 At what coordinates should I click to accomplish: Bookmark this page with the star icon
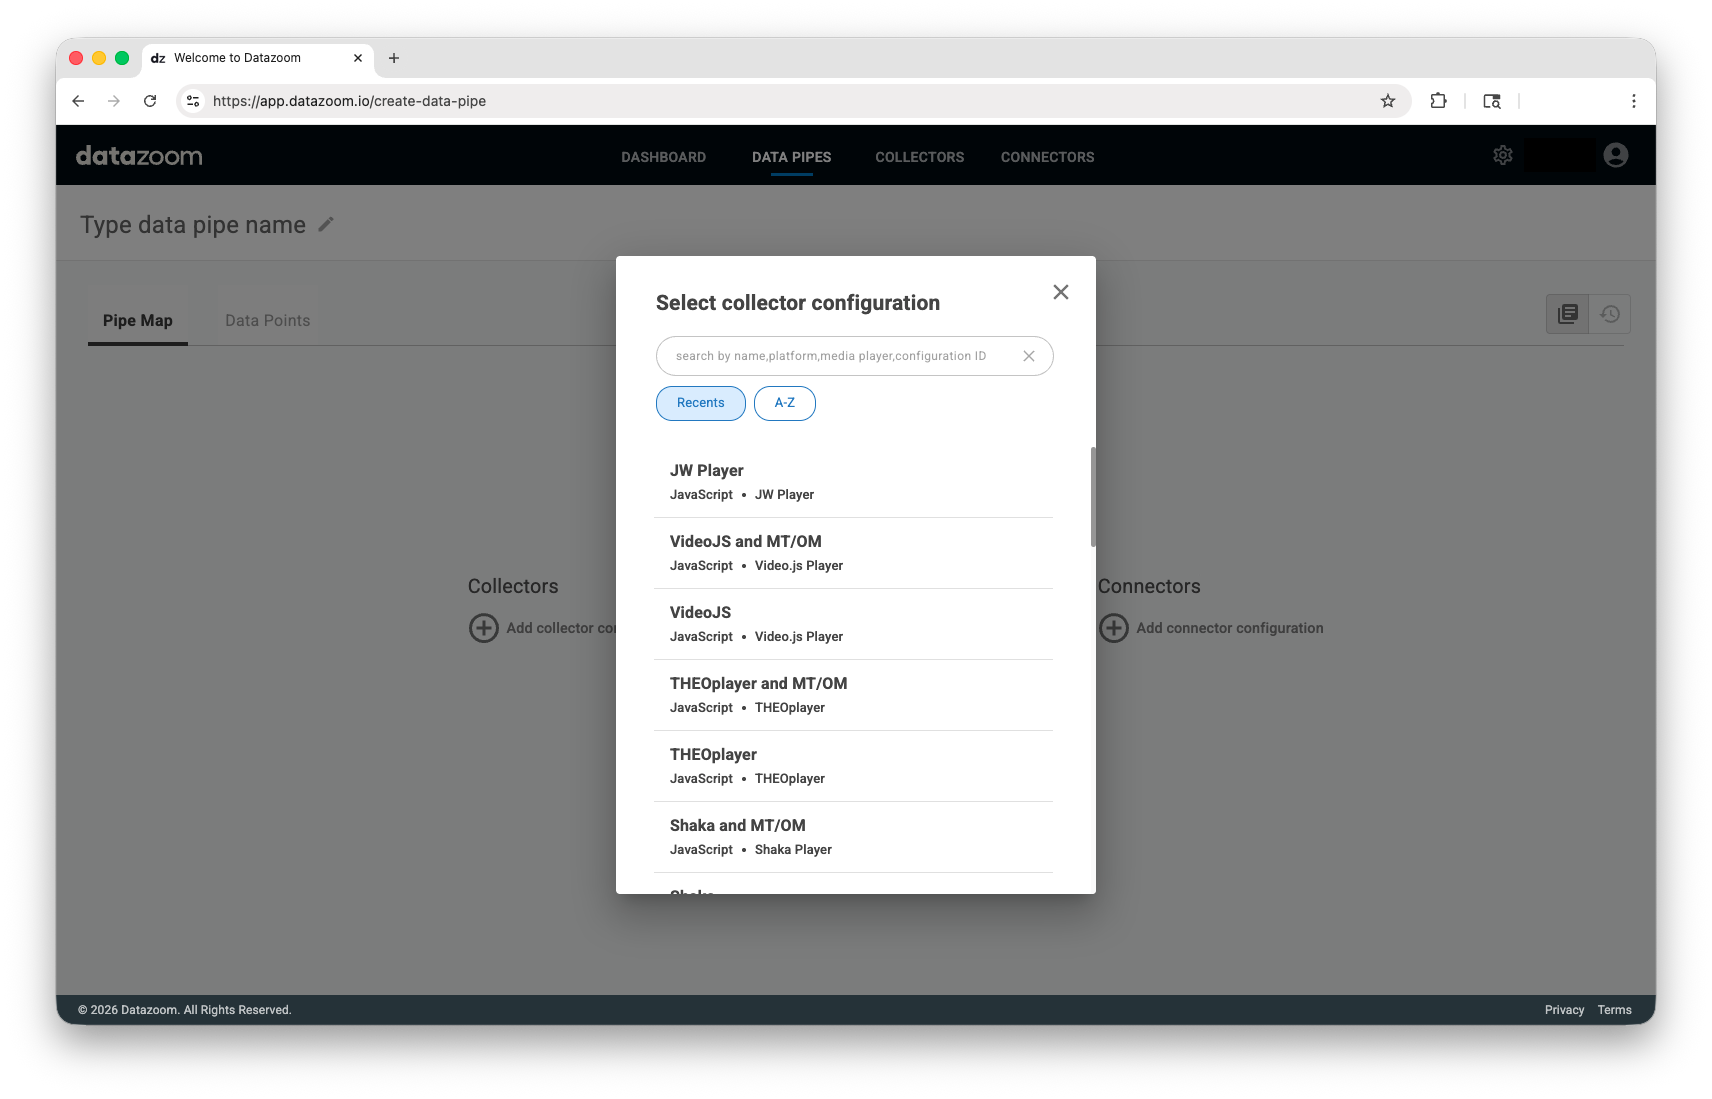pos(1388,101)
